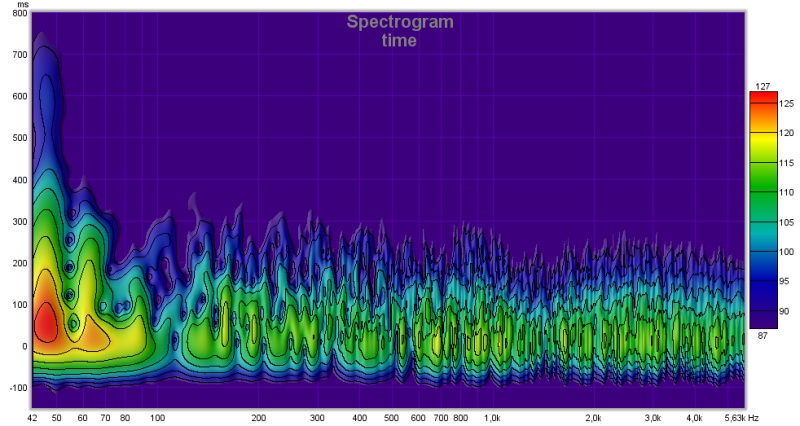This screenshot has width=800, height=426.
Task: Click the 500 ms label on the vertical axis
Action: pyautogui.click(x=19, y=138)
